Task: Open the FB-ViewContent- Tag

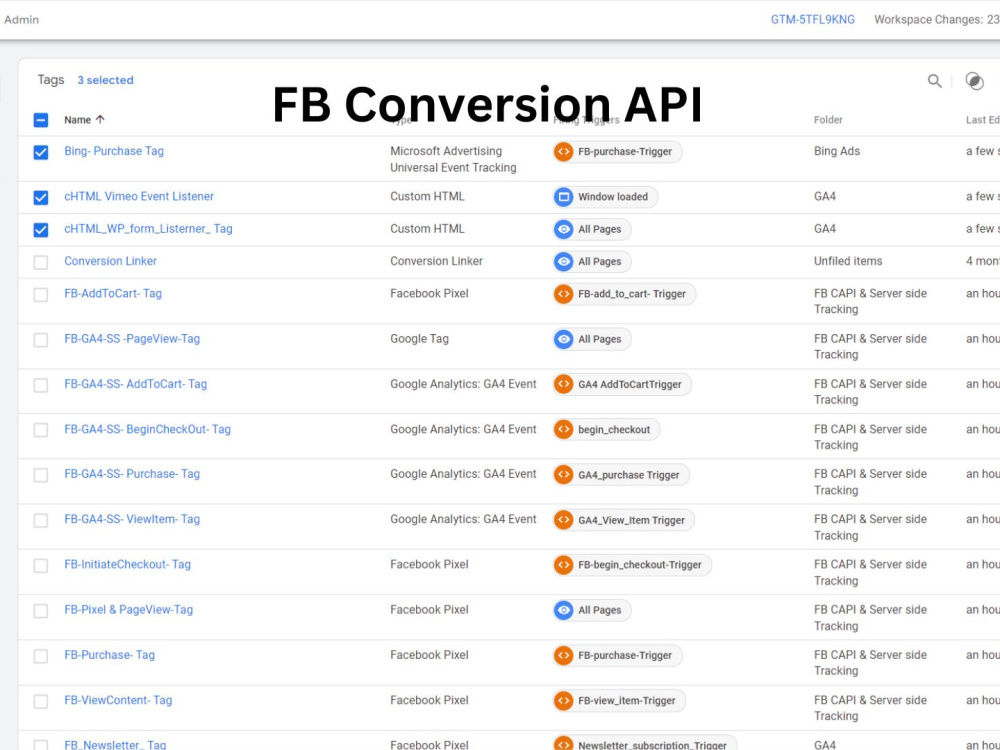Action: 118,700
